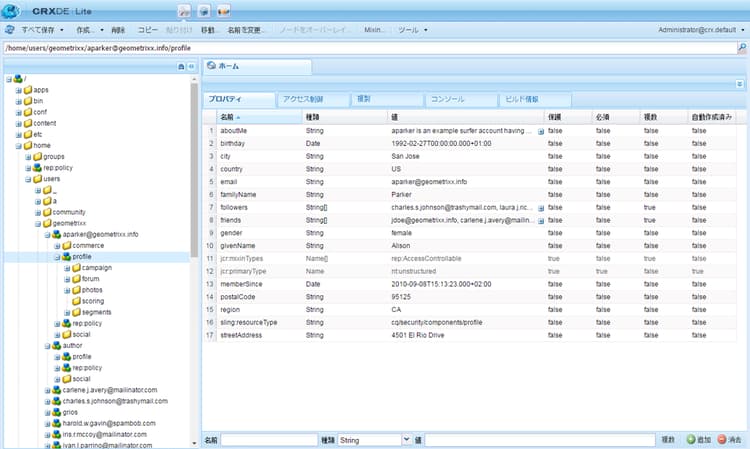This screenshot has width=750, height=449.
Task: Click the collapse arrows icon above the property grid
Action: [739, 84]
